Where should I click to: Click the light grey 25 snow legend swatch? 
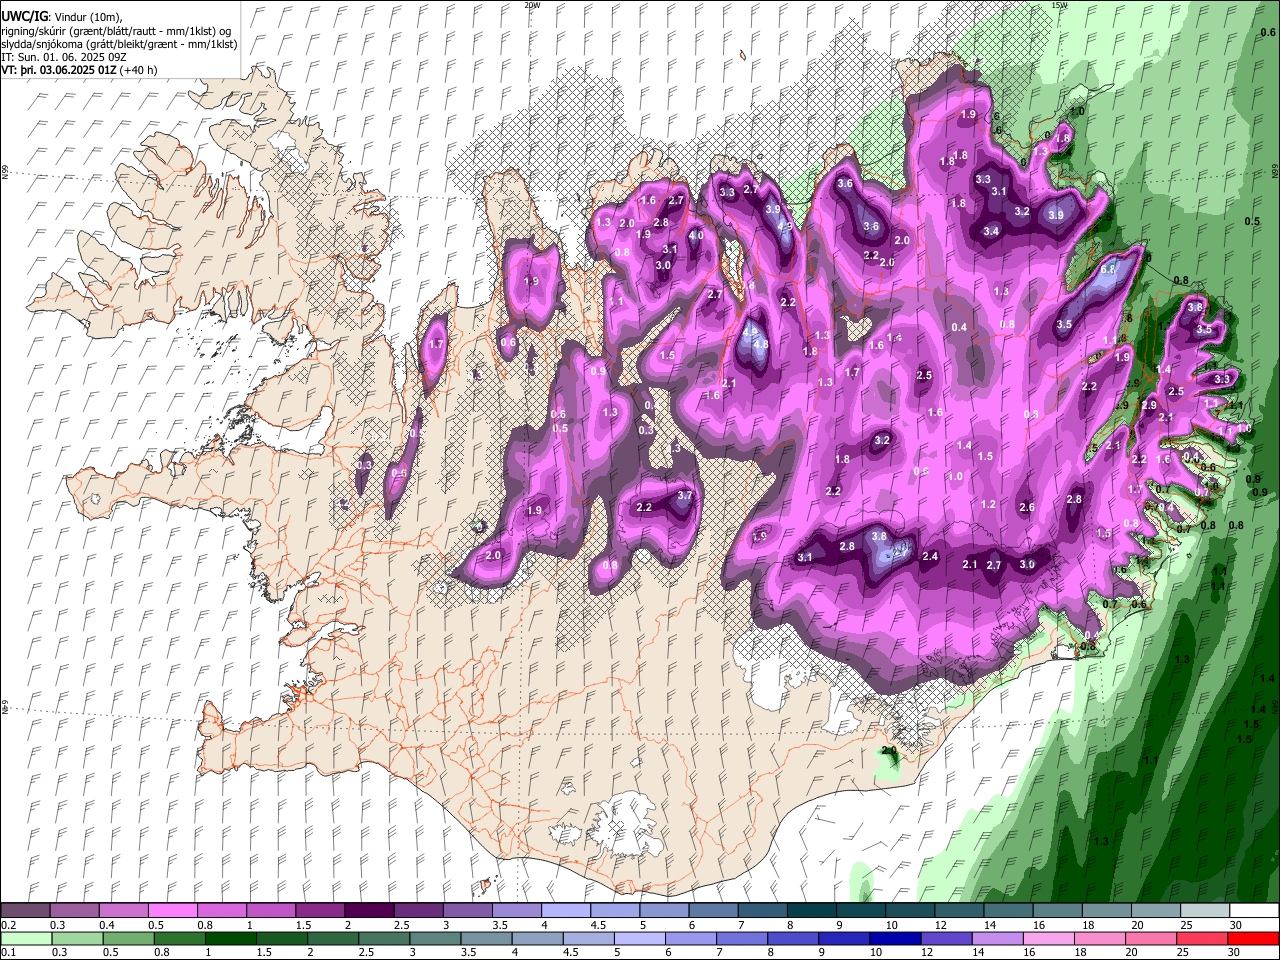click(x=1205, y=911)
